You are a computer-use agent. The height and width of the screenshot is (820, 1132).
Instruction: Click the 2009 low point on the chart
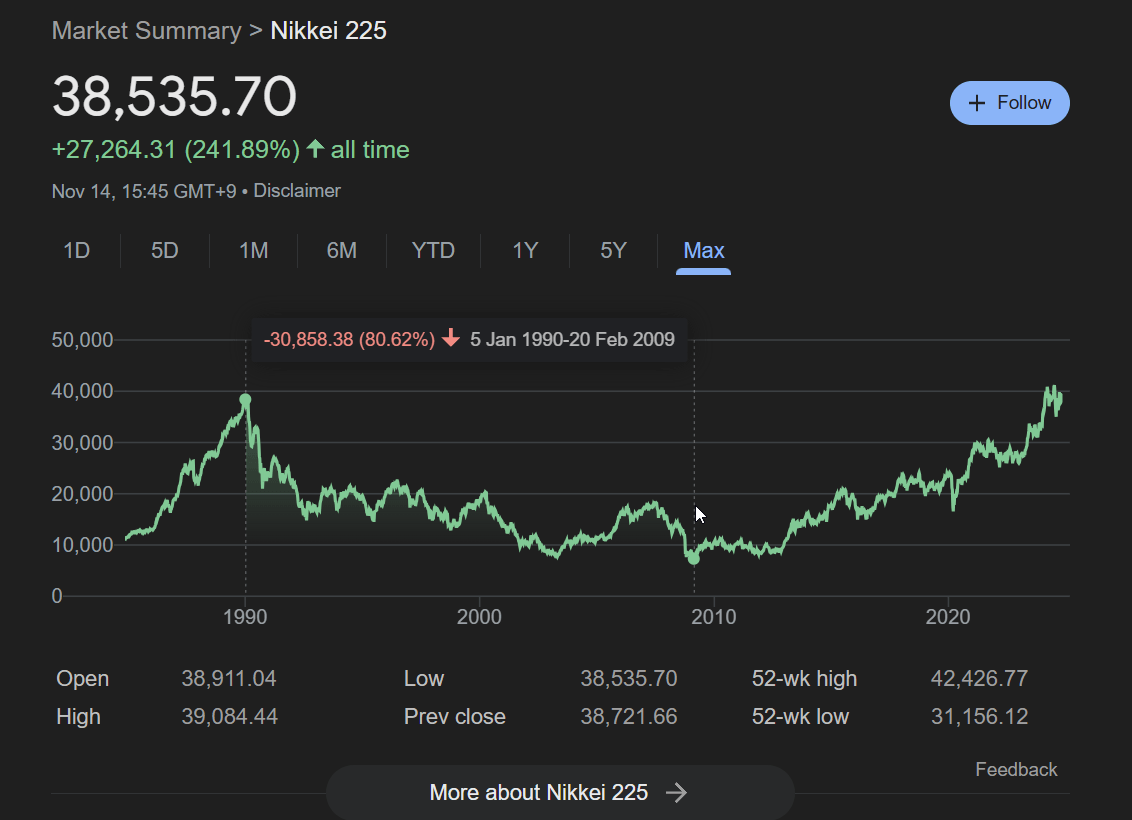tap(694, 559)
